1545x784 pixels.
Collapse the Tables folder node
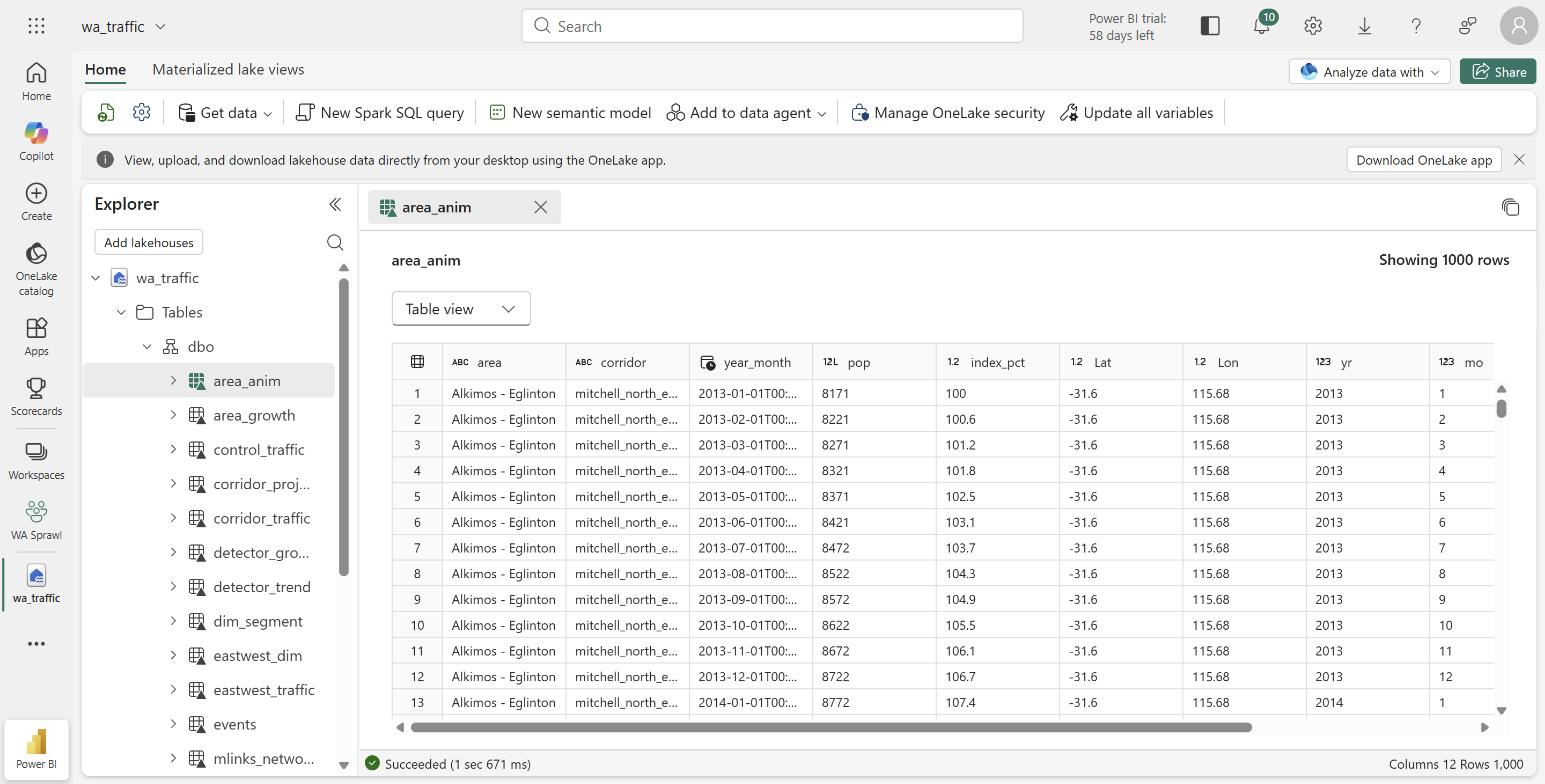121,312
